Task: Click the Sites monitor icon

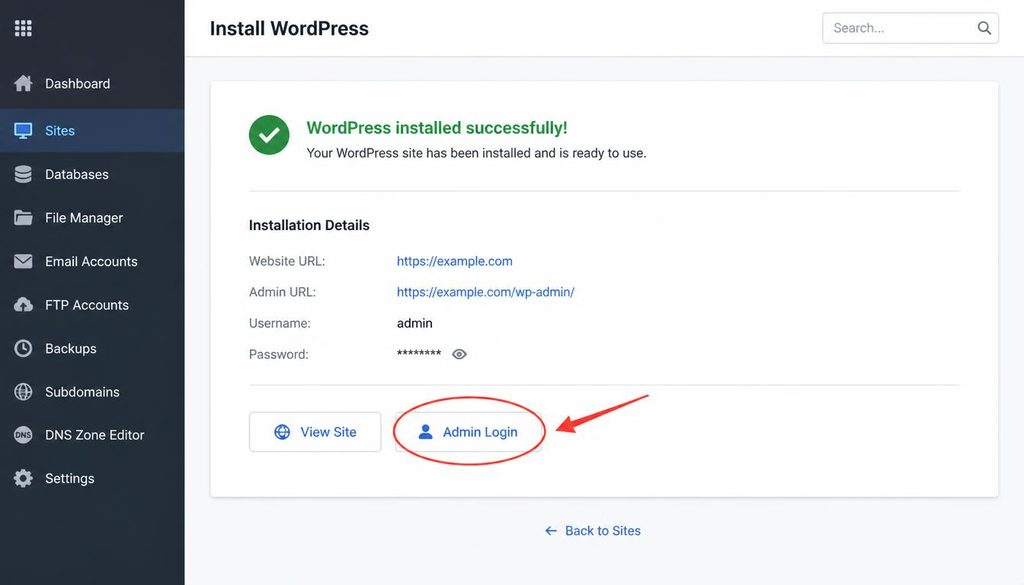Action: coord(23,131)
